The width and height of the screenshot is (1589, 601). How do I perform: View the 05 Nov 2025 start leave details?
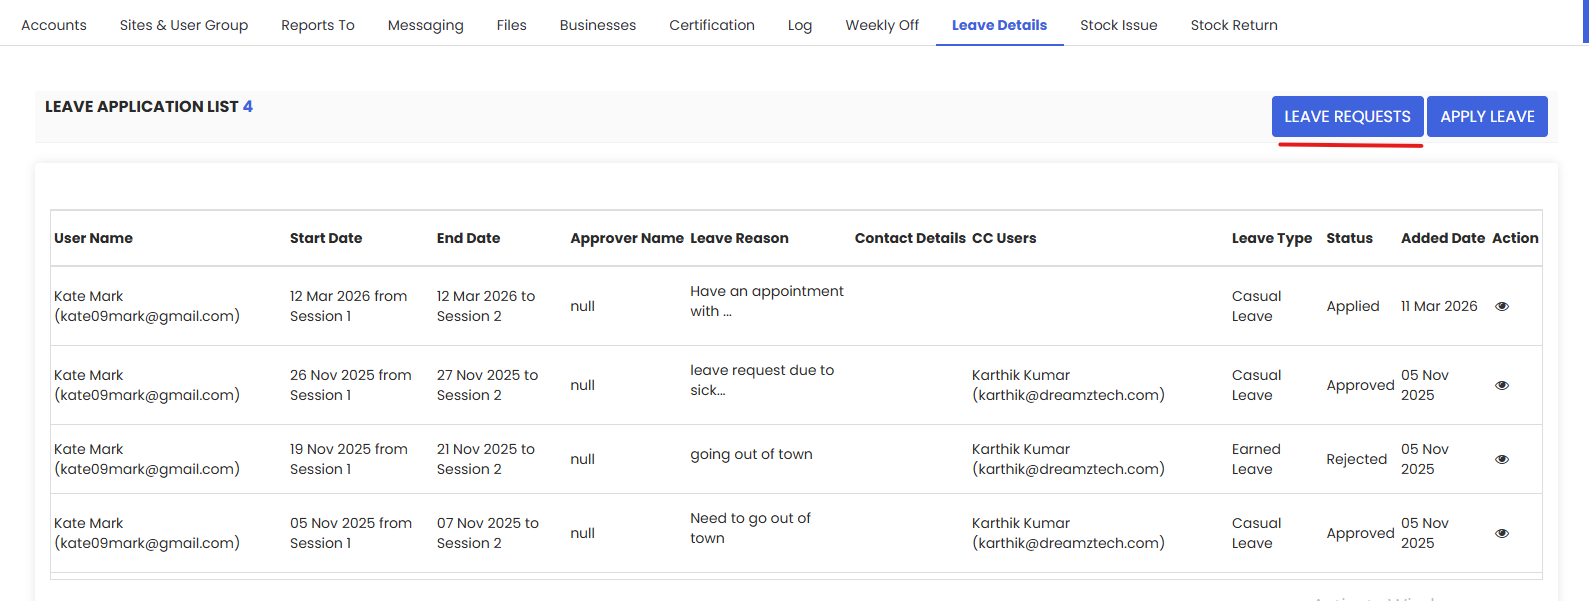coord(1501,533)
